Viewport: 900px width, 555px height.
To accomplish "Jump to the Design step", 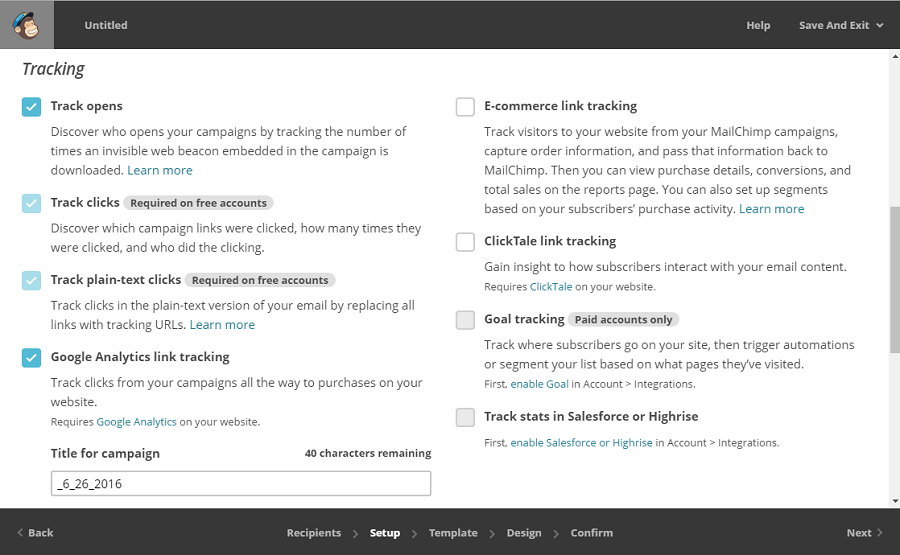I will click(x=523, y=533).
